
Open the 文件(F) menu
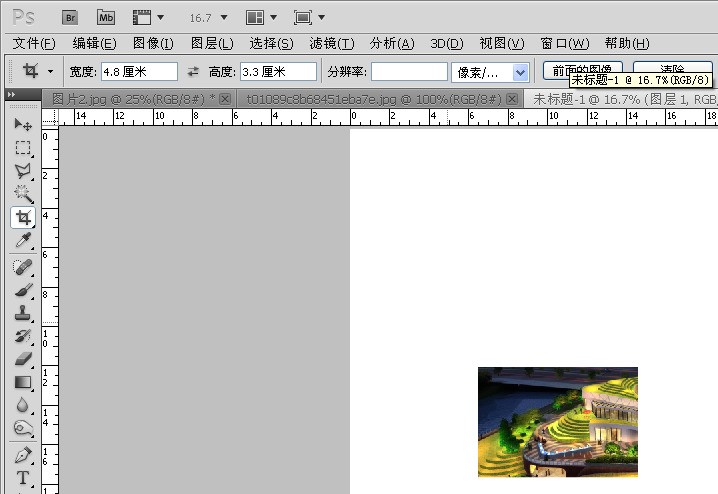tap(34, 43)
